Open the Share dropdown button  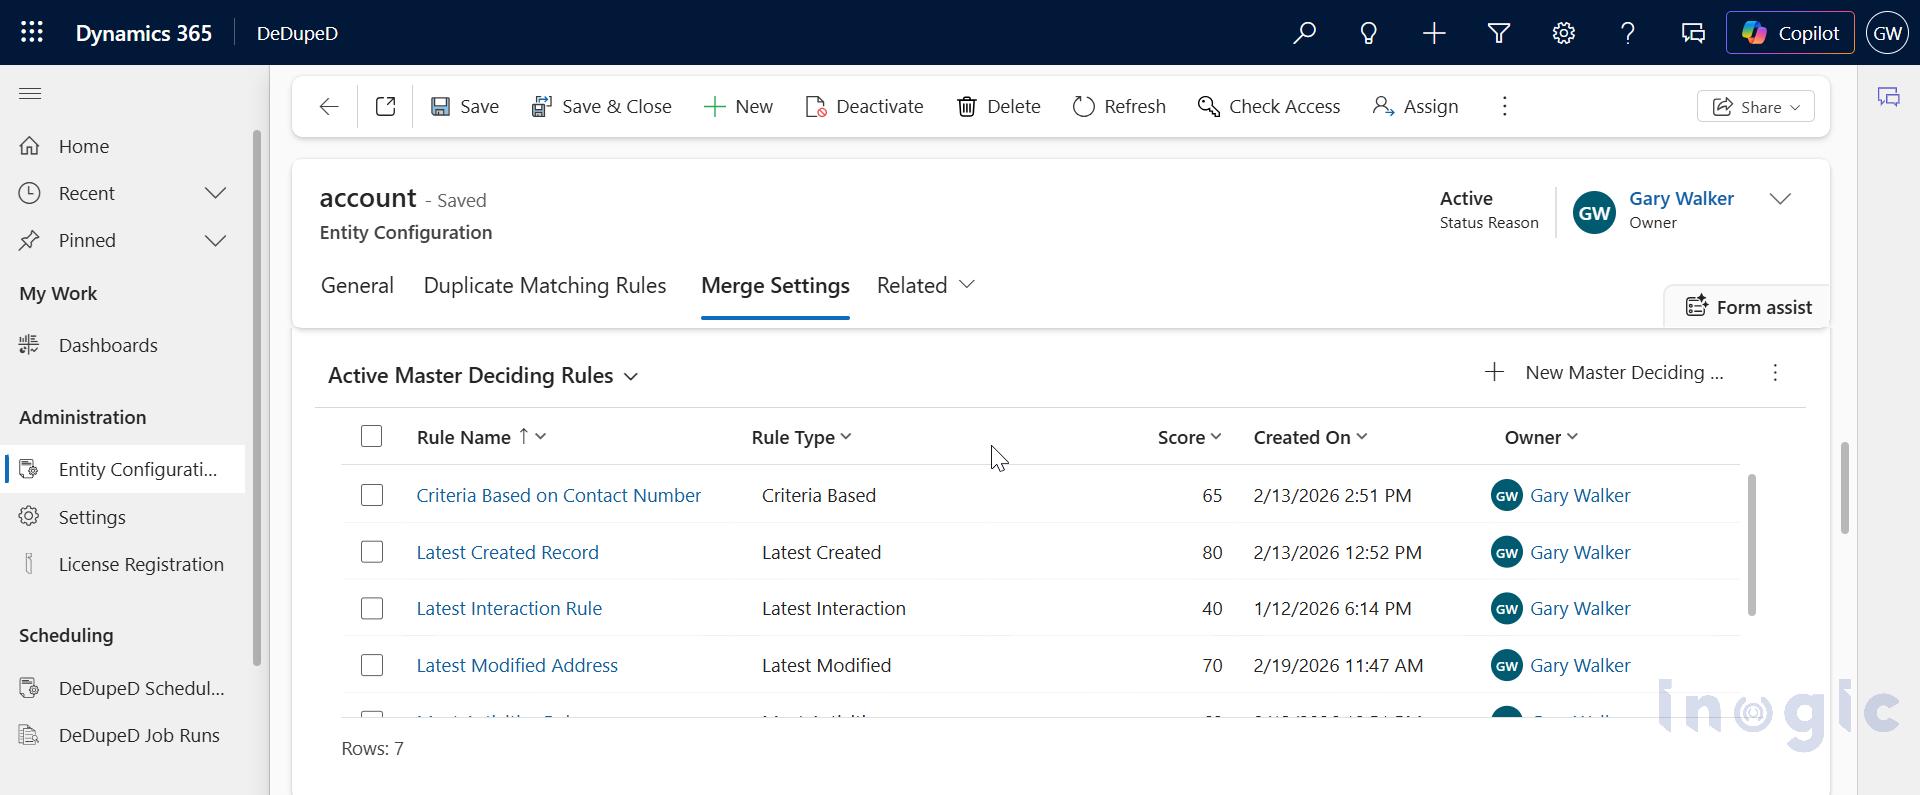click(x=1755, y=107)
